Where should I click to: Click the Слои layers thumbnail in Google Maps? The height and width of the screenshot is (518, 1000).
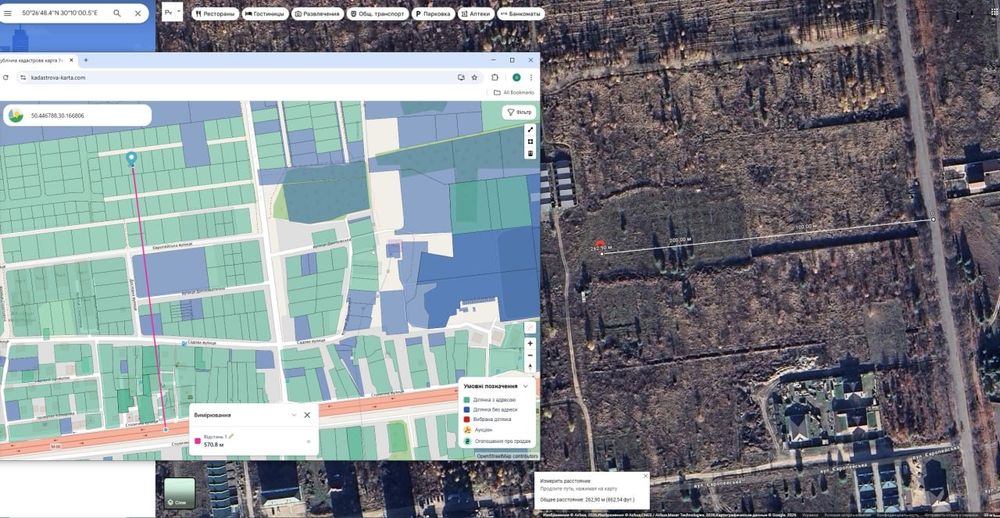point(180,493)
